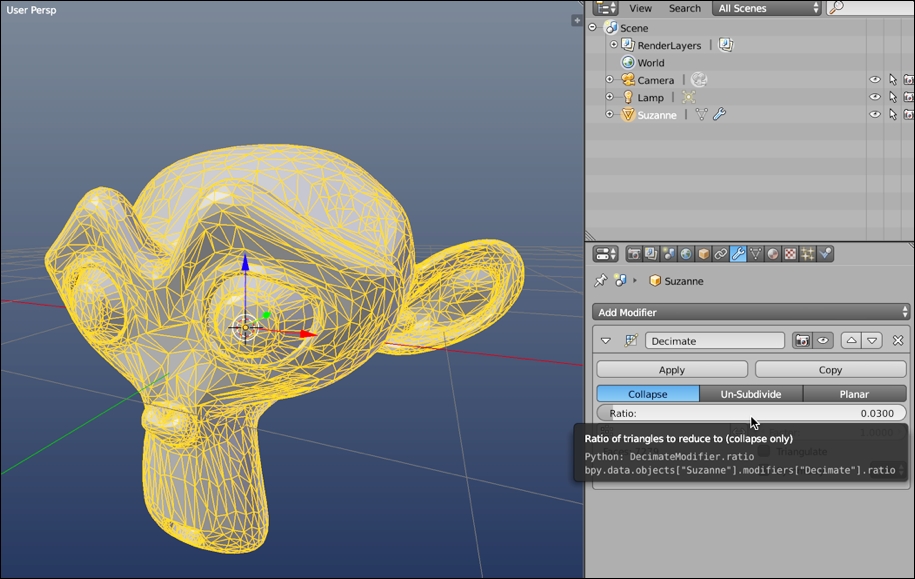Click the Lamp bulb icon in outliner
The height and width of the screenshot is (579, 915).
point(628,97)
